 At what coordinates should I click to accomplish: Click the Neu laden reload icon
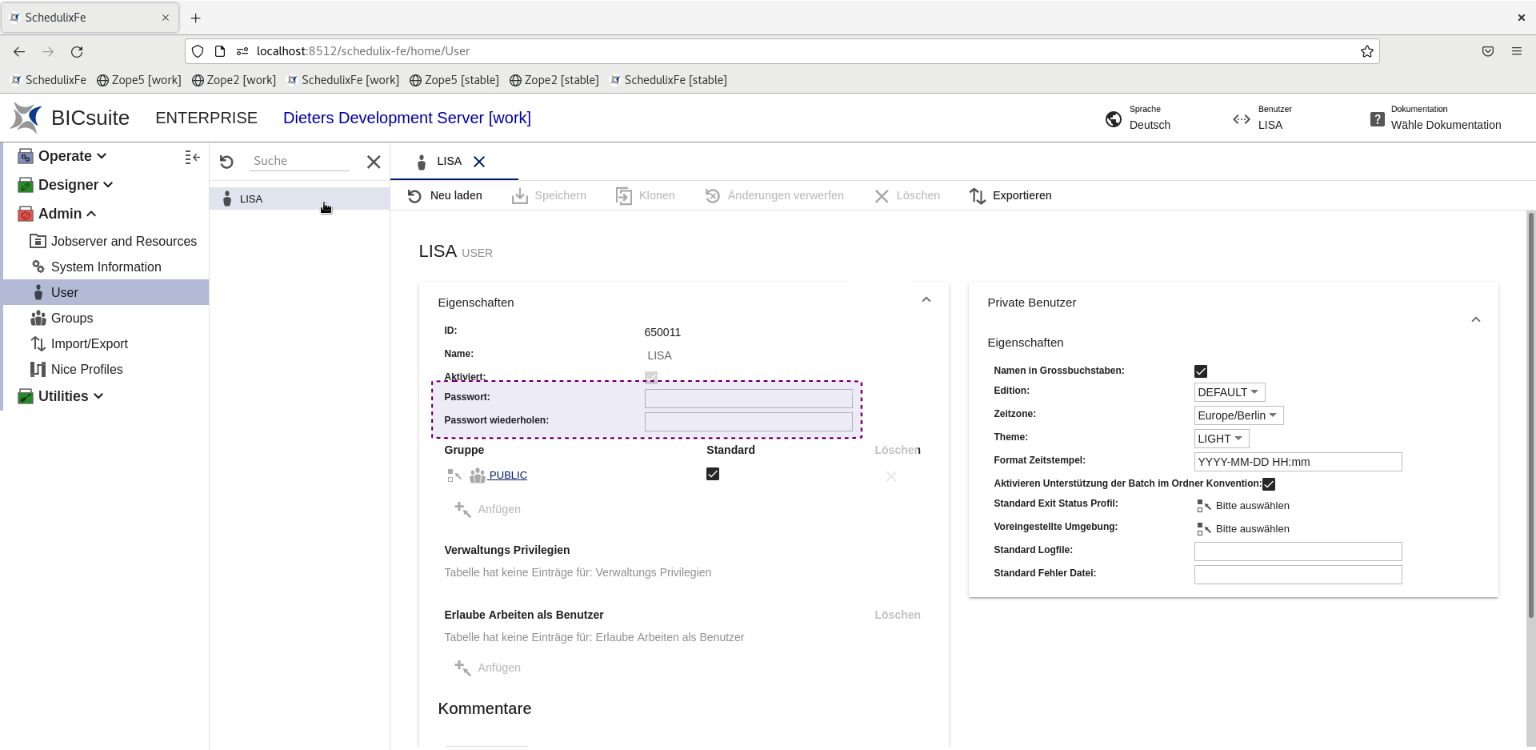415,196
